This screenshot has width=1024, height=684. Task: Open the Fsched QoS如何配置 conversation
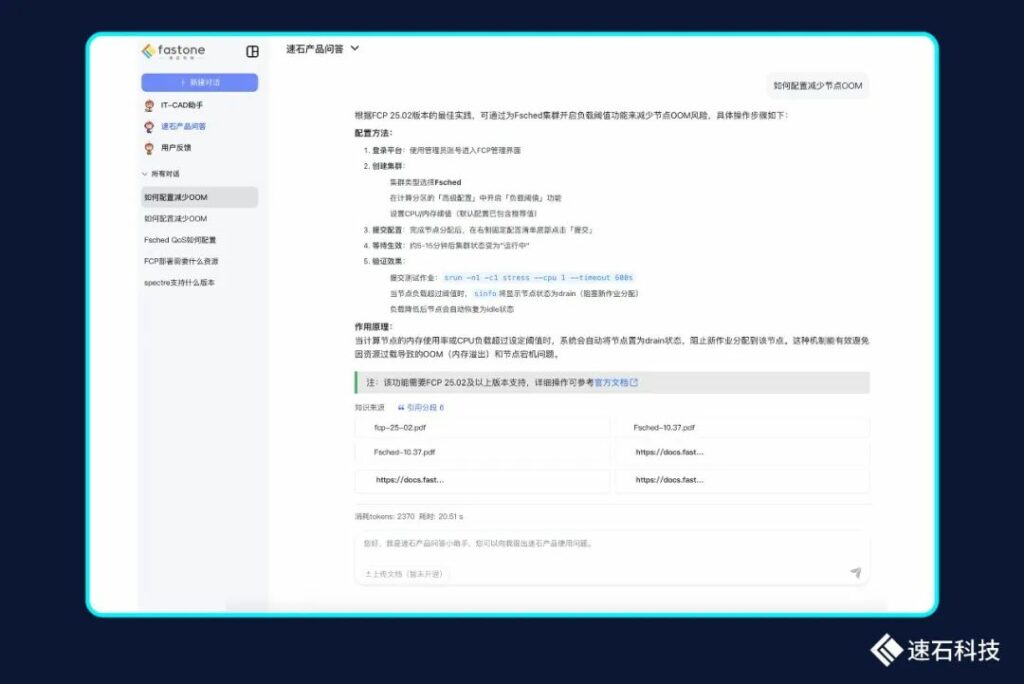(180, 240)
